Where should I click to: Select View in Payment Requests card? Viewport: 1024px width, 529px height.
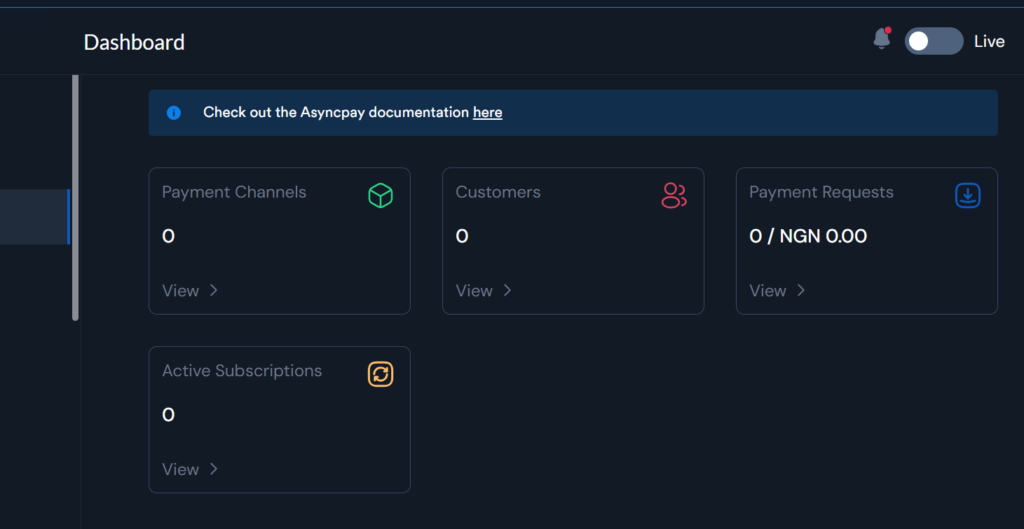[x=768, y=291]
